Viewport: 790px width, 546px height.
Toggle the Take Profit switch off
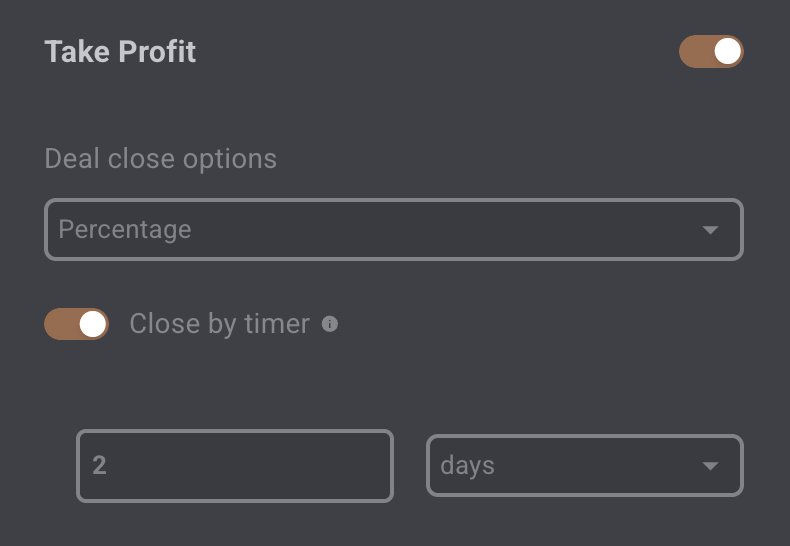[x=711, y=51]
